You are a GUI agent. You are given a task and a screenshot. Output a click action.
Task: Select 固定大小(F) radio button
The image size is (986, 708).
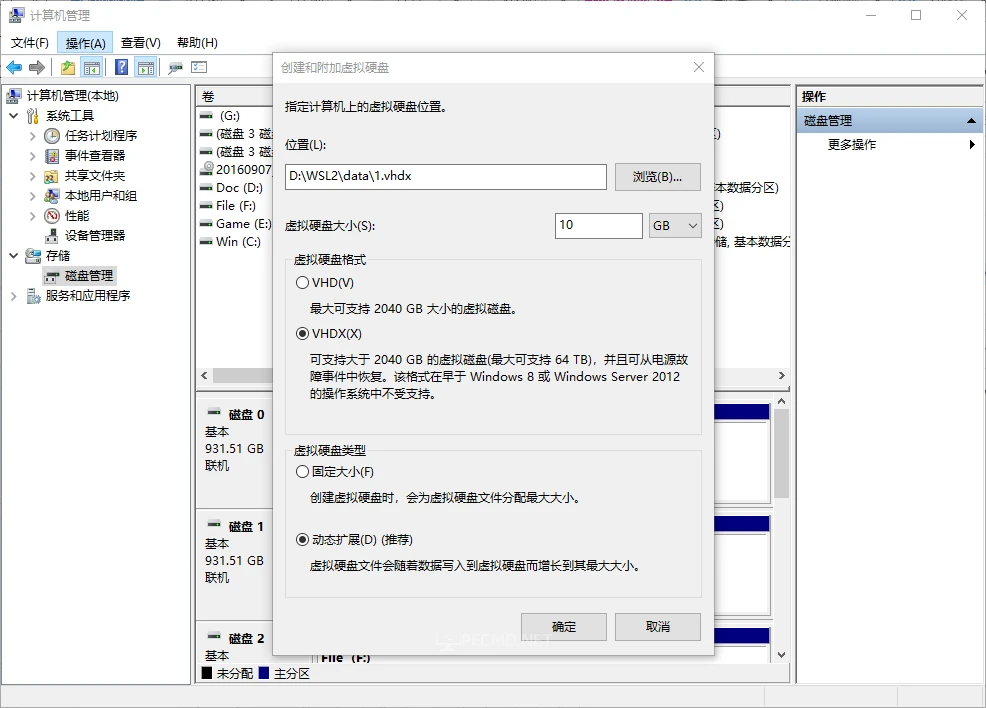pos(302,472)
